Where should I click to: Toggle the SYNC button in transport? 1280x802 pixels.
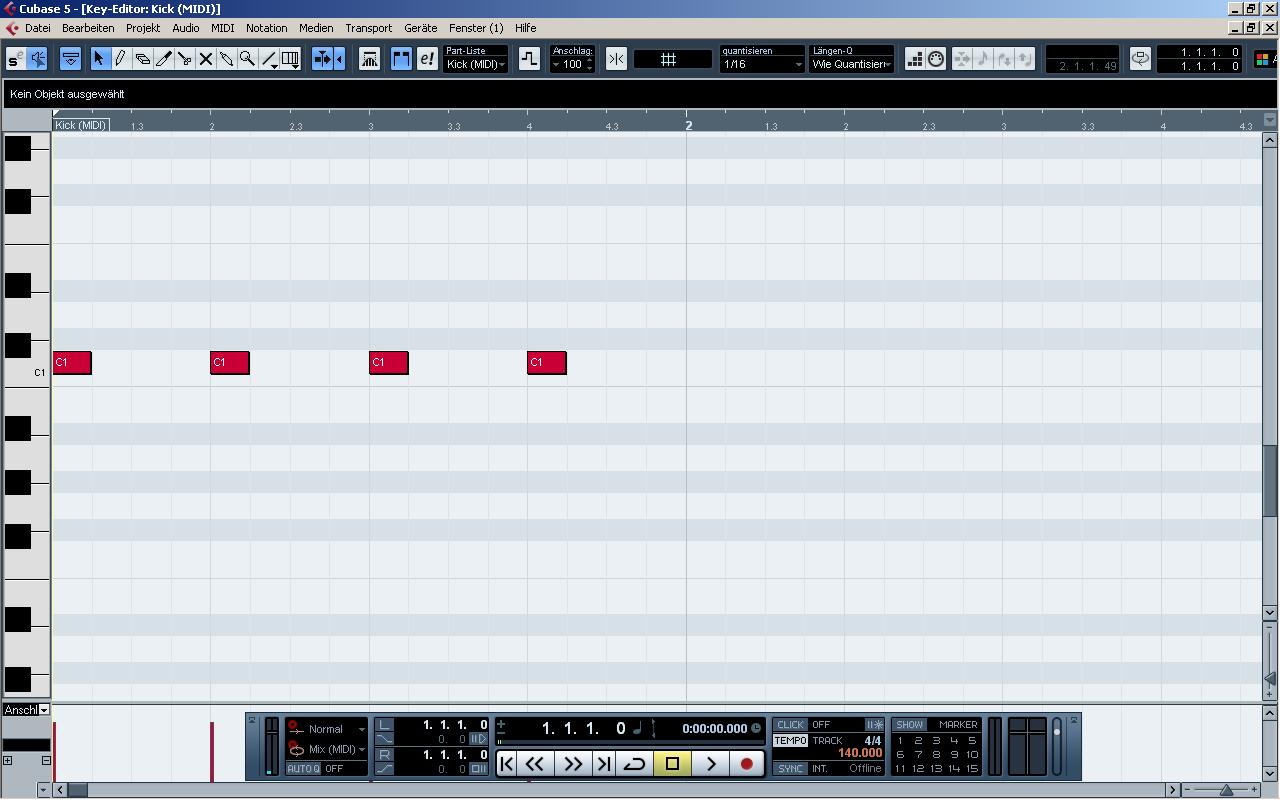point(790,768)
